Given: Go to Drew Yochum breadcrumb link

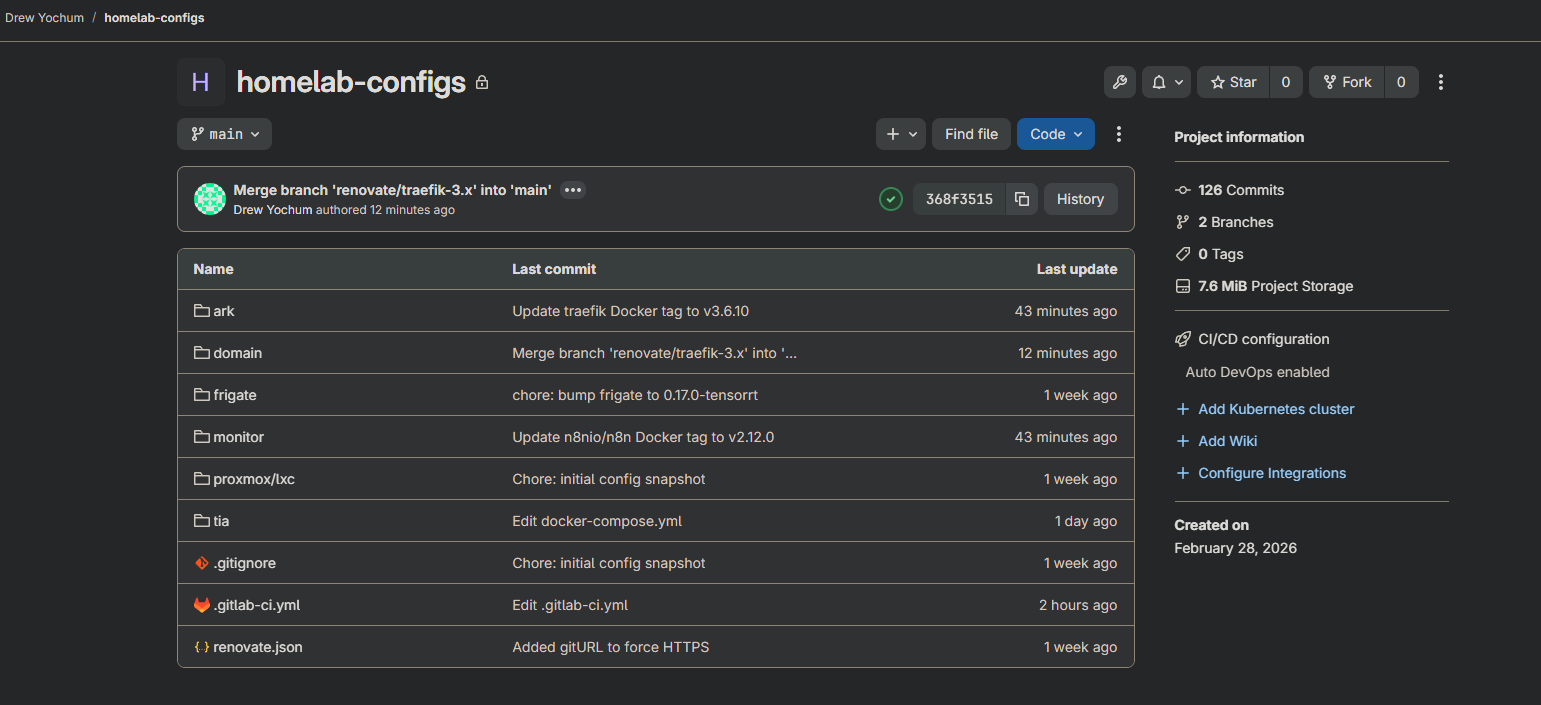Looking at the screenshot, I should click(45, 18).
